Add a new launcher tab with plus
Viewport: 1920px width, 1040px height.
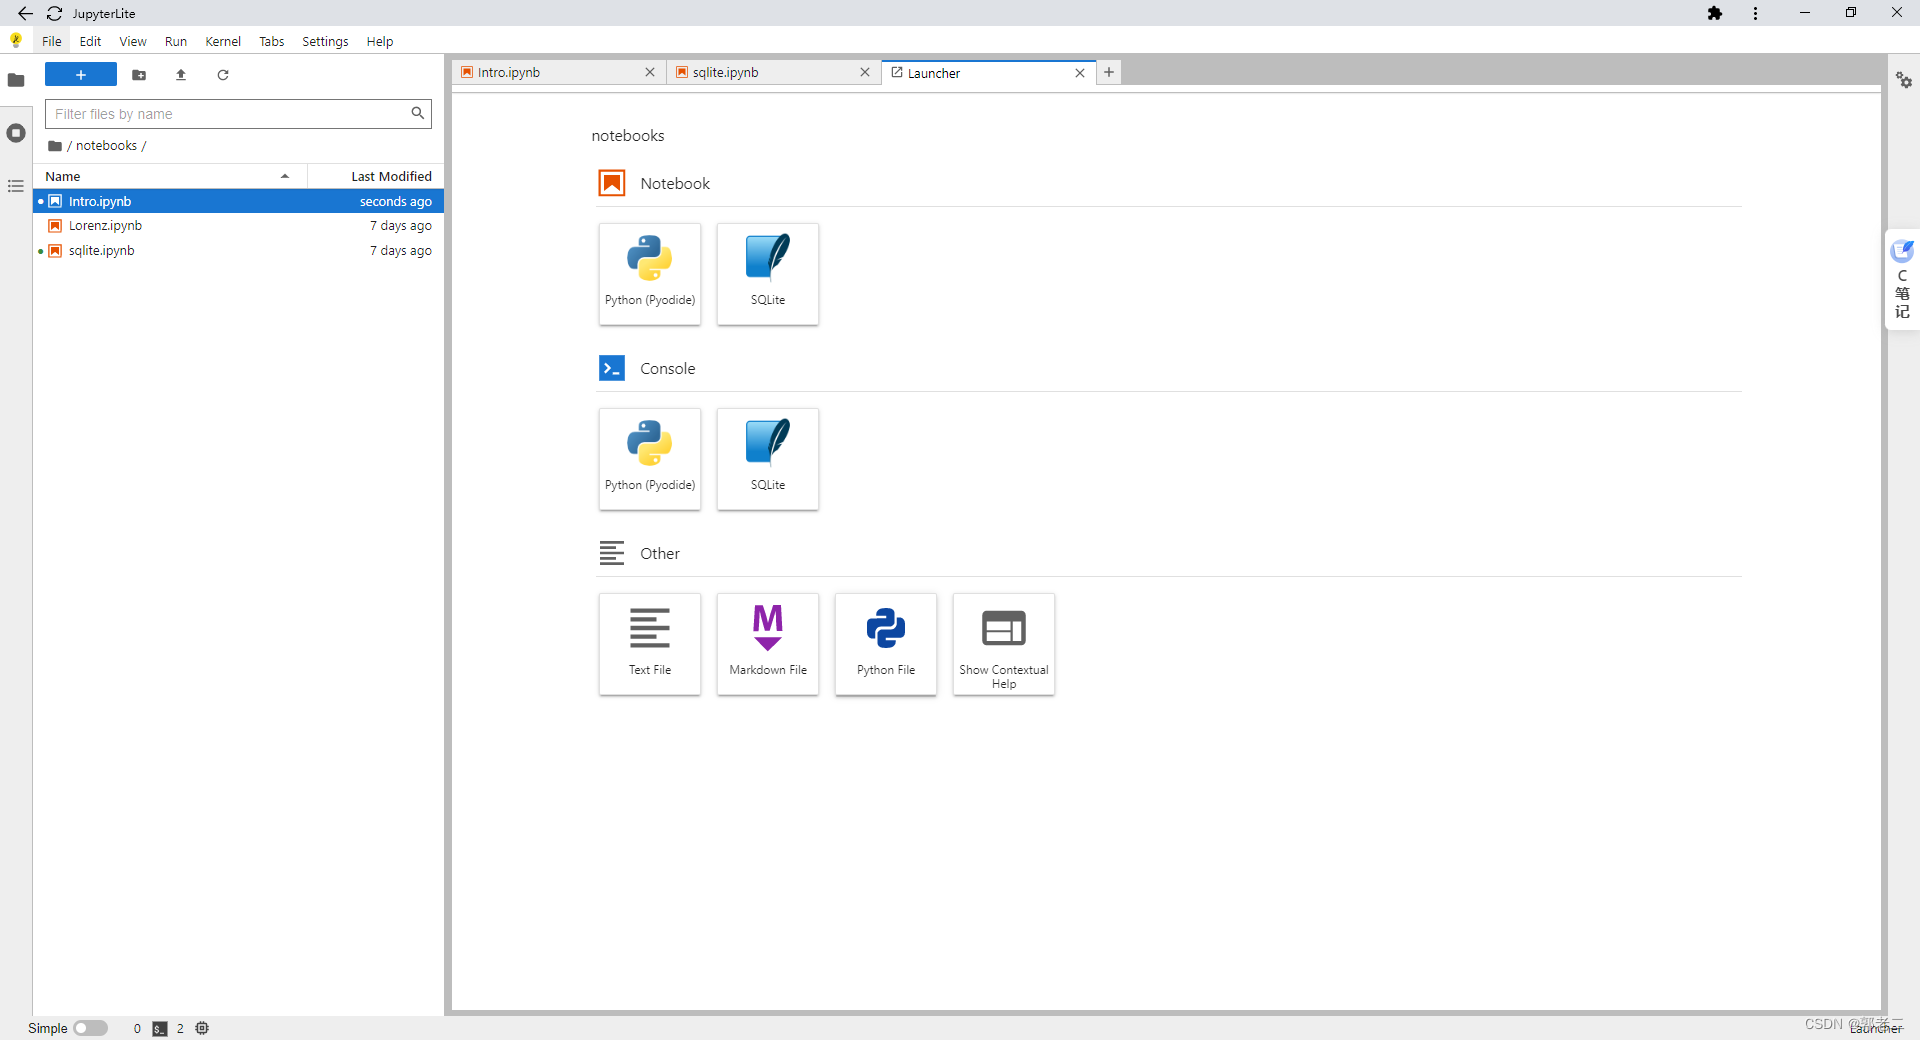coord(1109,73)
